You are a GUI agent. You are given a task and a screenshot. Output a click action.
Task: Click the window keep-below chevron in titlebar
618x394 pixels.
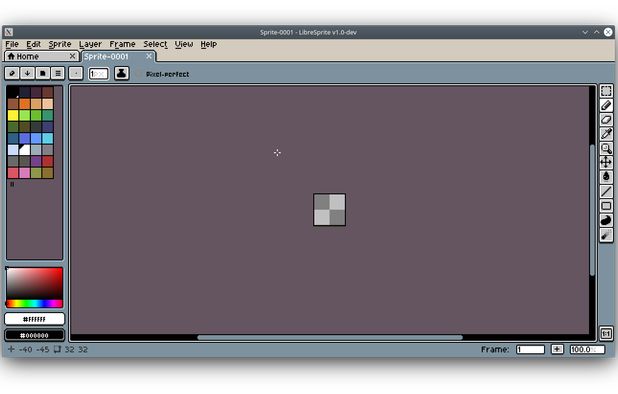(x=585, y=32)
